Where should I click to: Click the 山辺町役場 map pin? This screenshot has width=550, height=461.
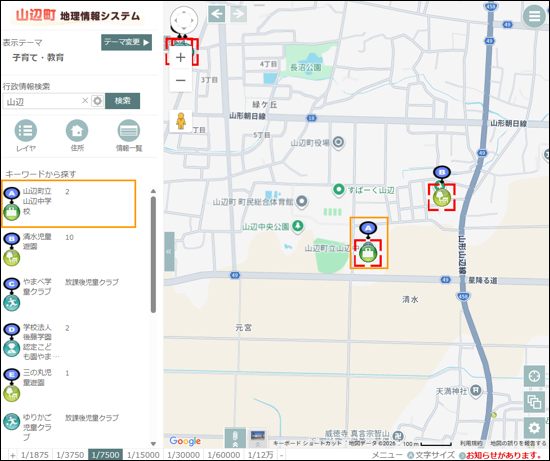(338, 143)
